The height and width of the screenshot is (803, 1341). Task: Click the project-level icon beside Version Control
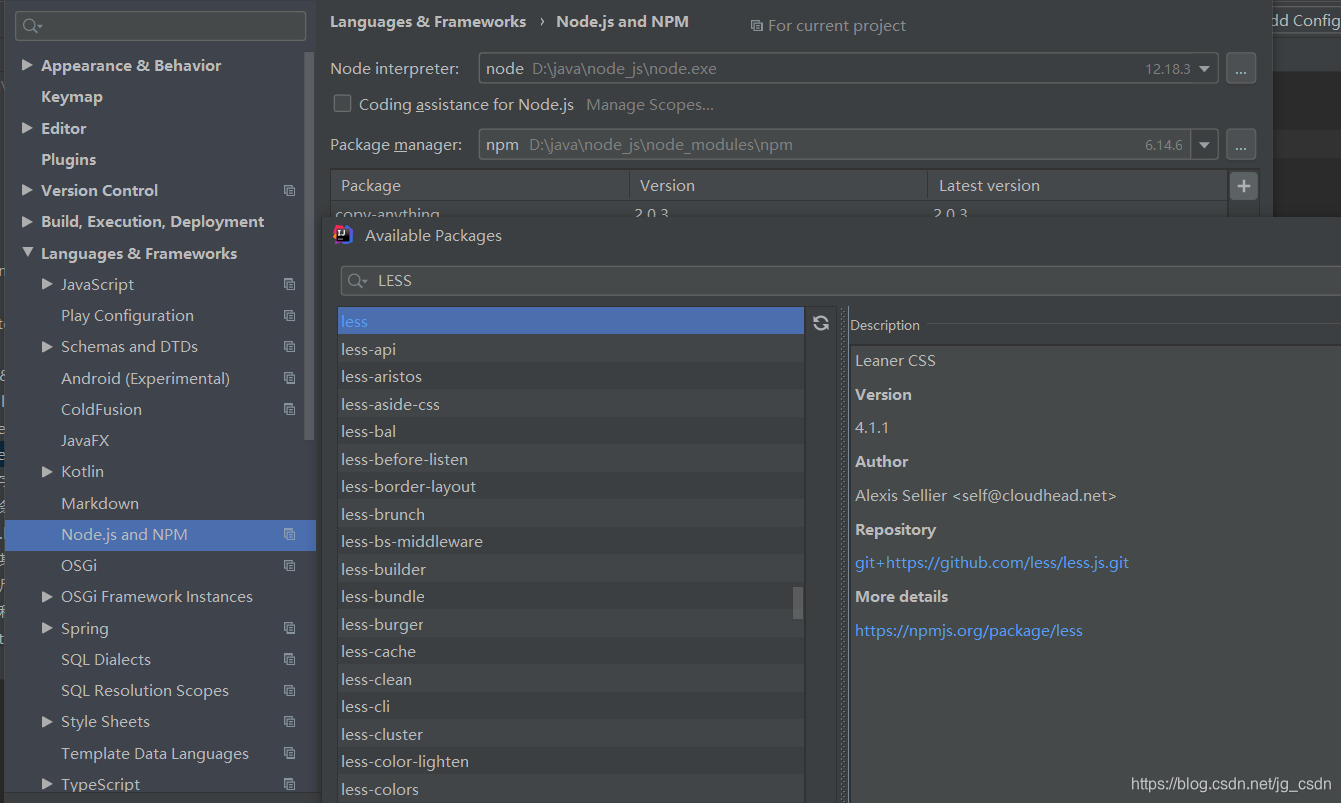[x=289, y=191]
